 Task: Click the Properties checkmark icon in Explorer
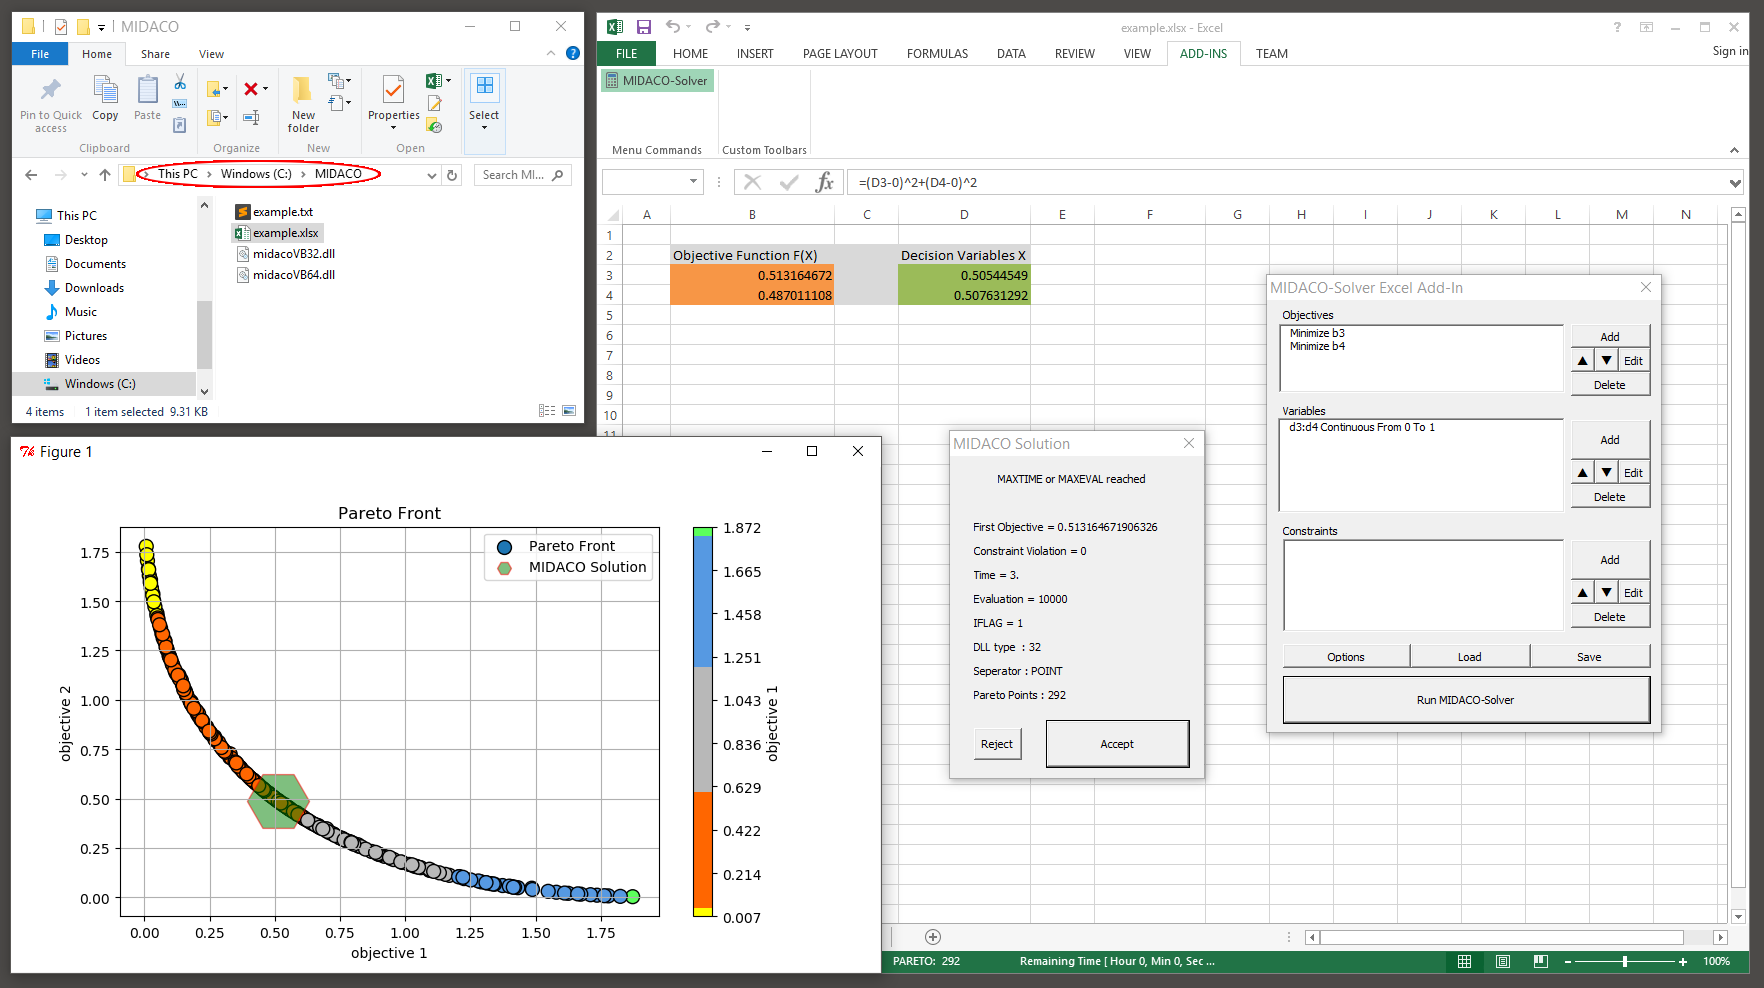394,90
